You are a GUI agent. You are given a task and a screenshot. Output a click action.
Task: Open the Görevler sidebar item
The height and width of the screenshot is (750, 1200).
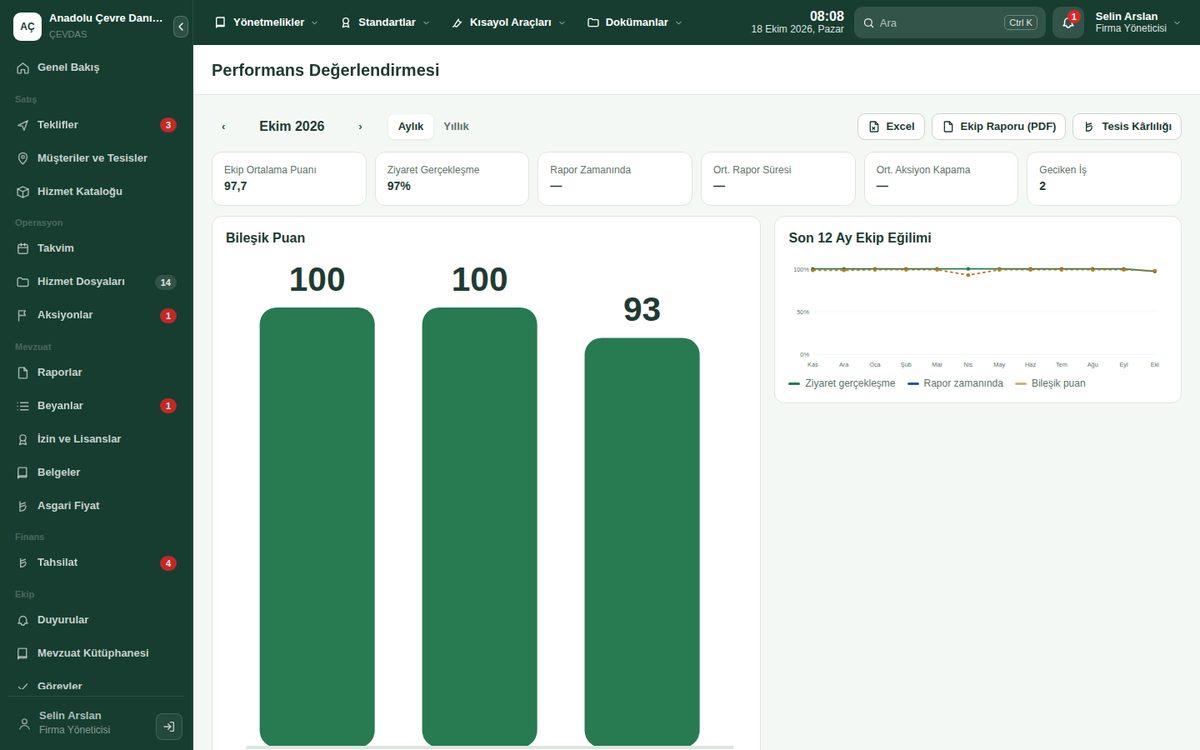click(x=96, y=685)
